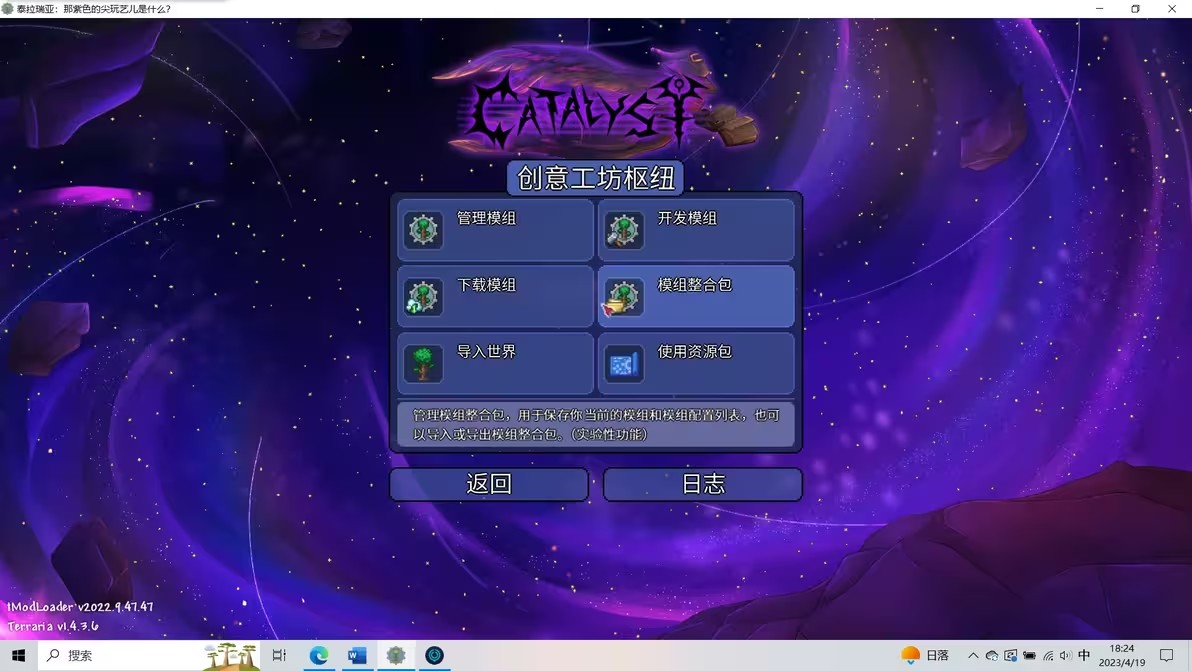This screenshot has height=671, width=1192.
Task: Open the 日志 (Logs) panel
Action: [x=702, y=484]
